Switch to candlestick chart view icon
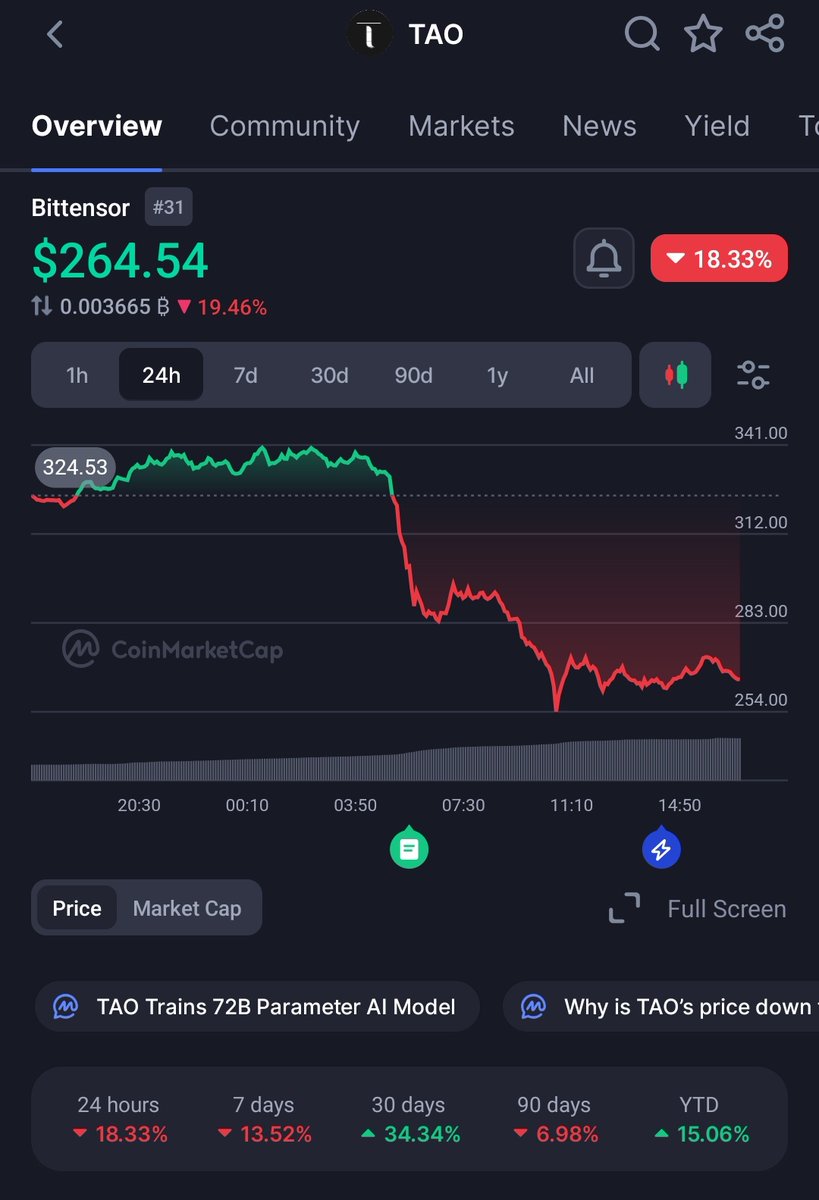819x1200 pixels. tap(675, 375)
